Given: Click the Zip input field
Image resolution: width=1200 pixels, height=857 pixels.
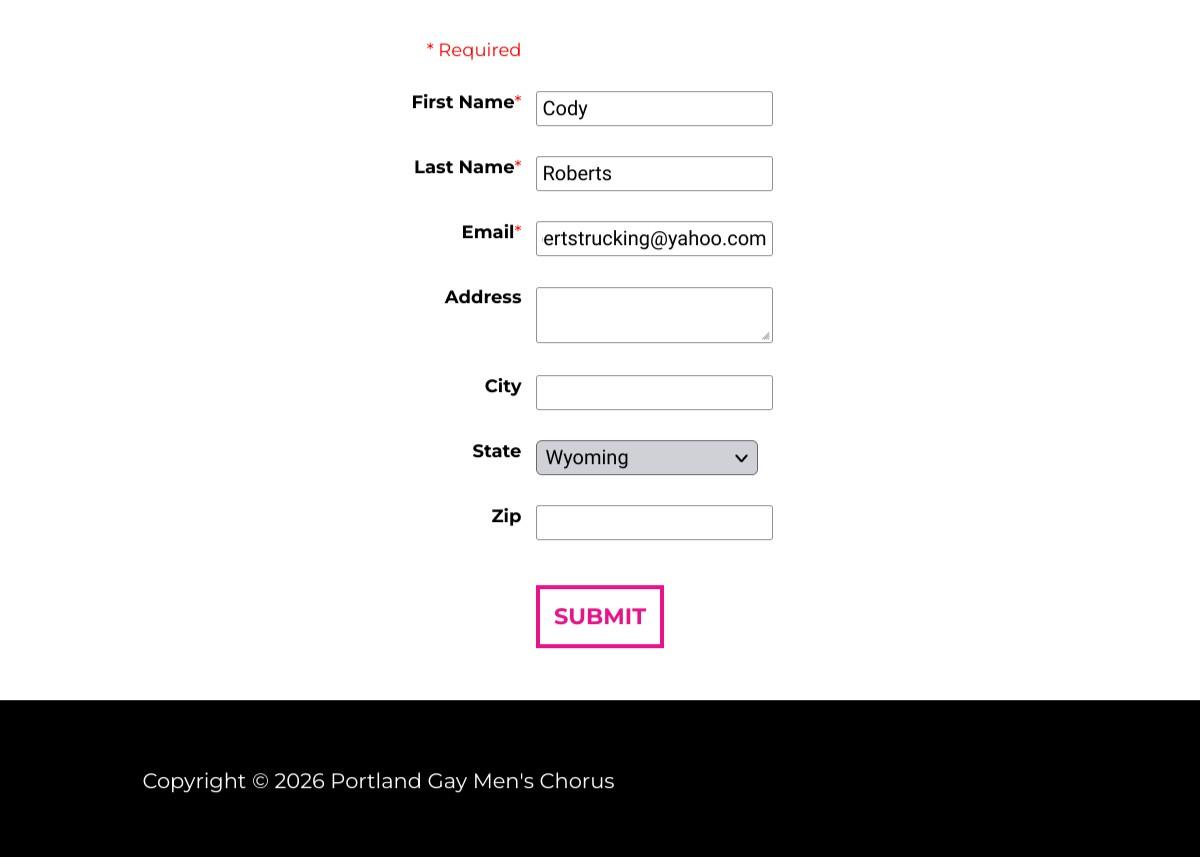Looking at the screenshot, I should pos(654,523).
